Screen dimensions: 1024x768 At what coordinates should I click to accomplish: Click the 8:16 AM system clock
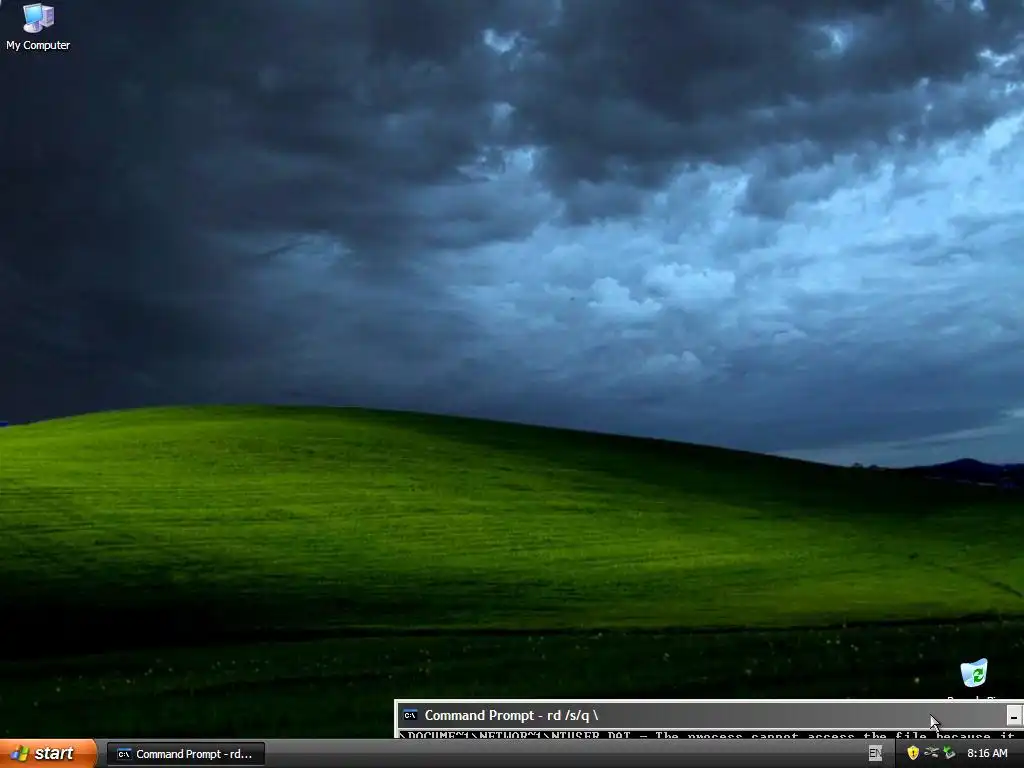click(x=987, y=754)
